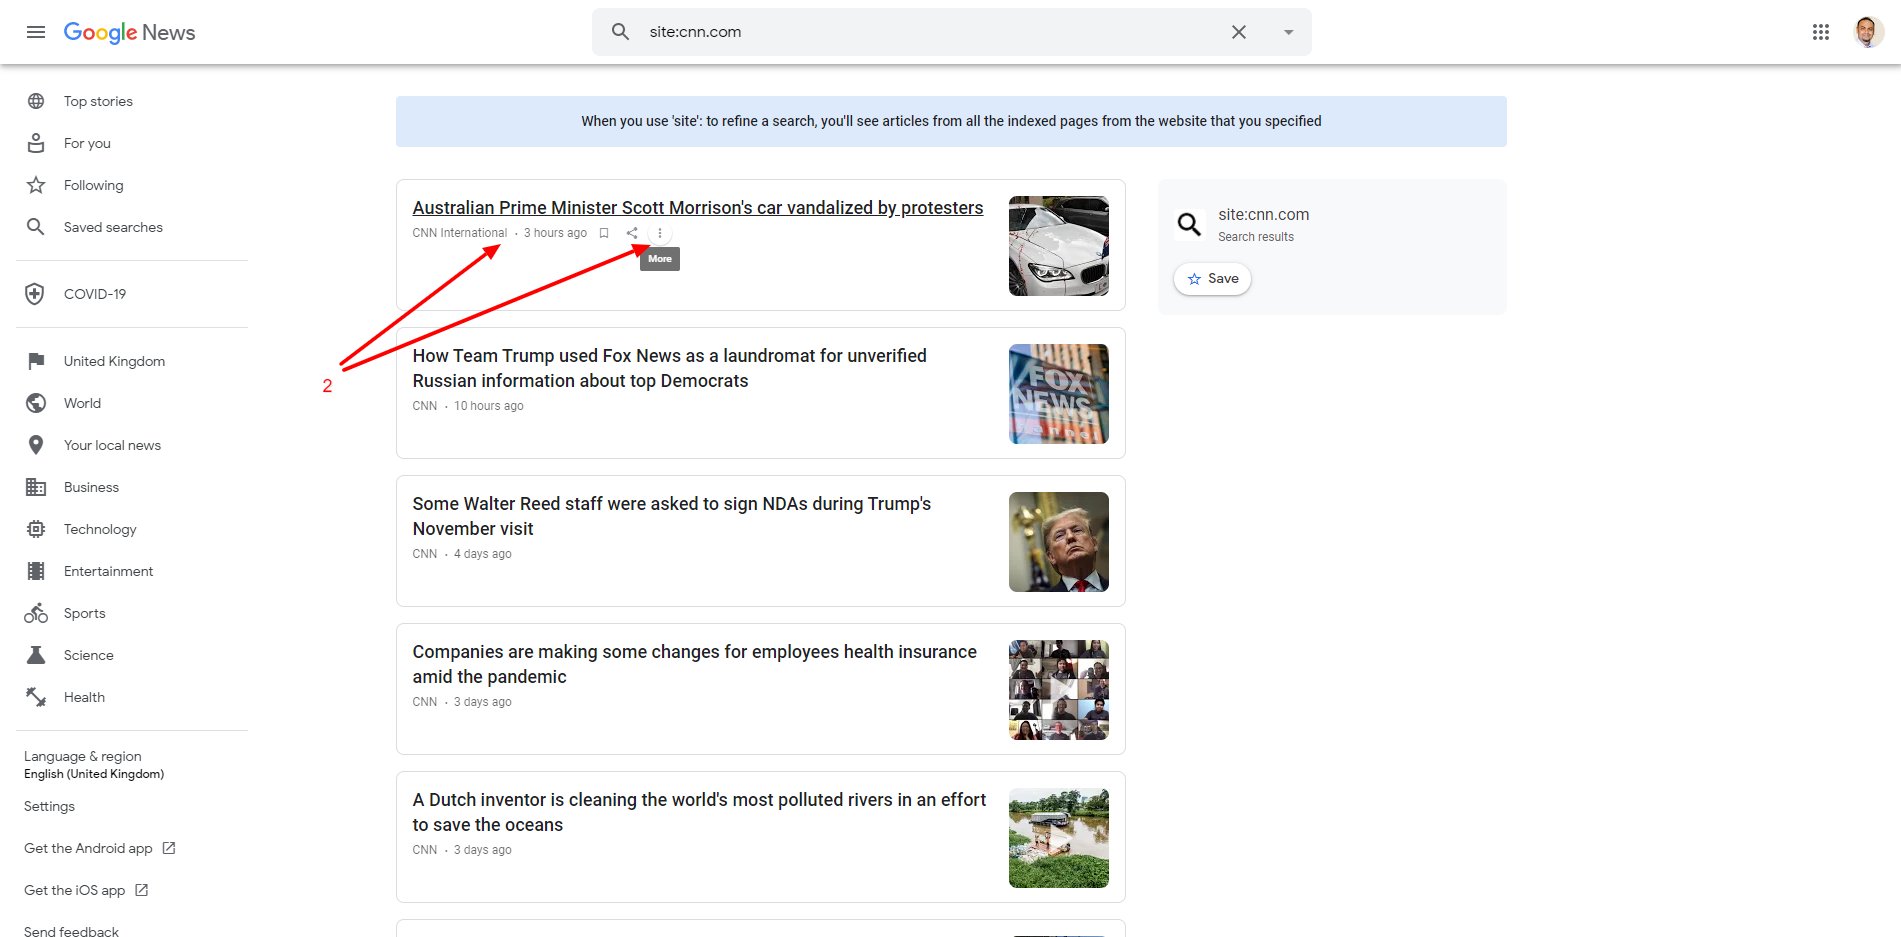Open the Dutch inventor polluted rivers article

pos(699,812)
